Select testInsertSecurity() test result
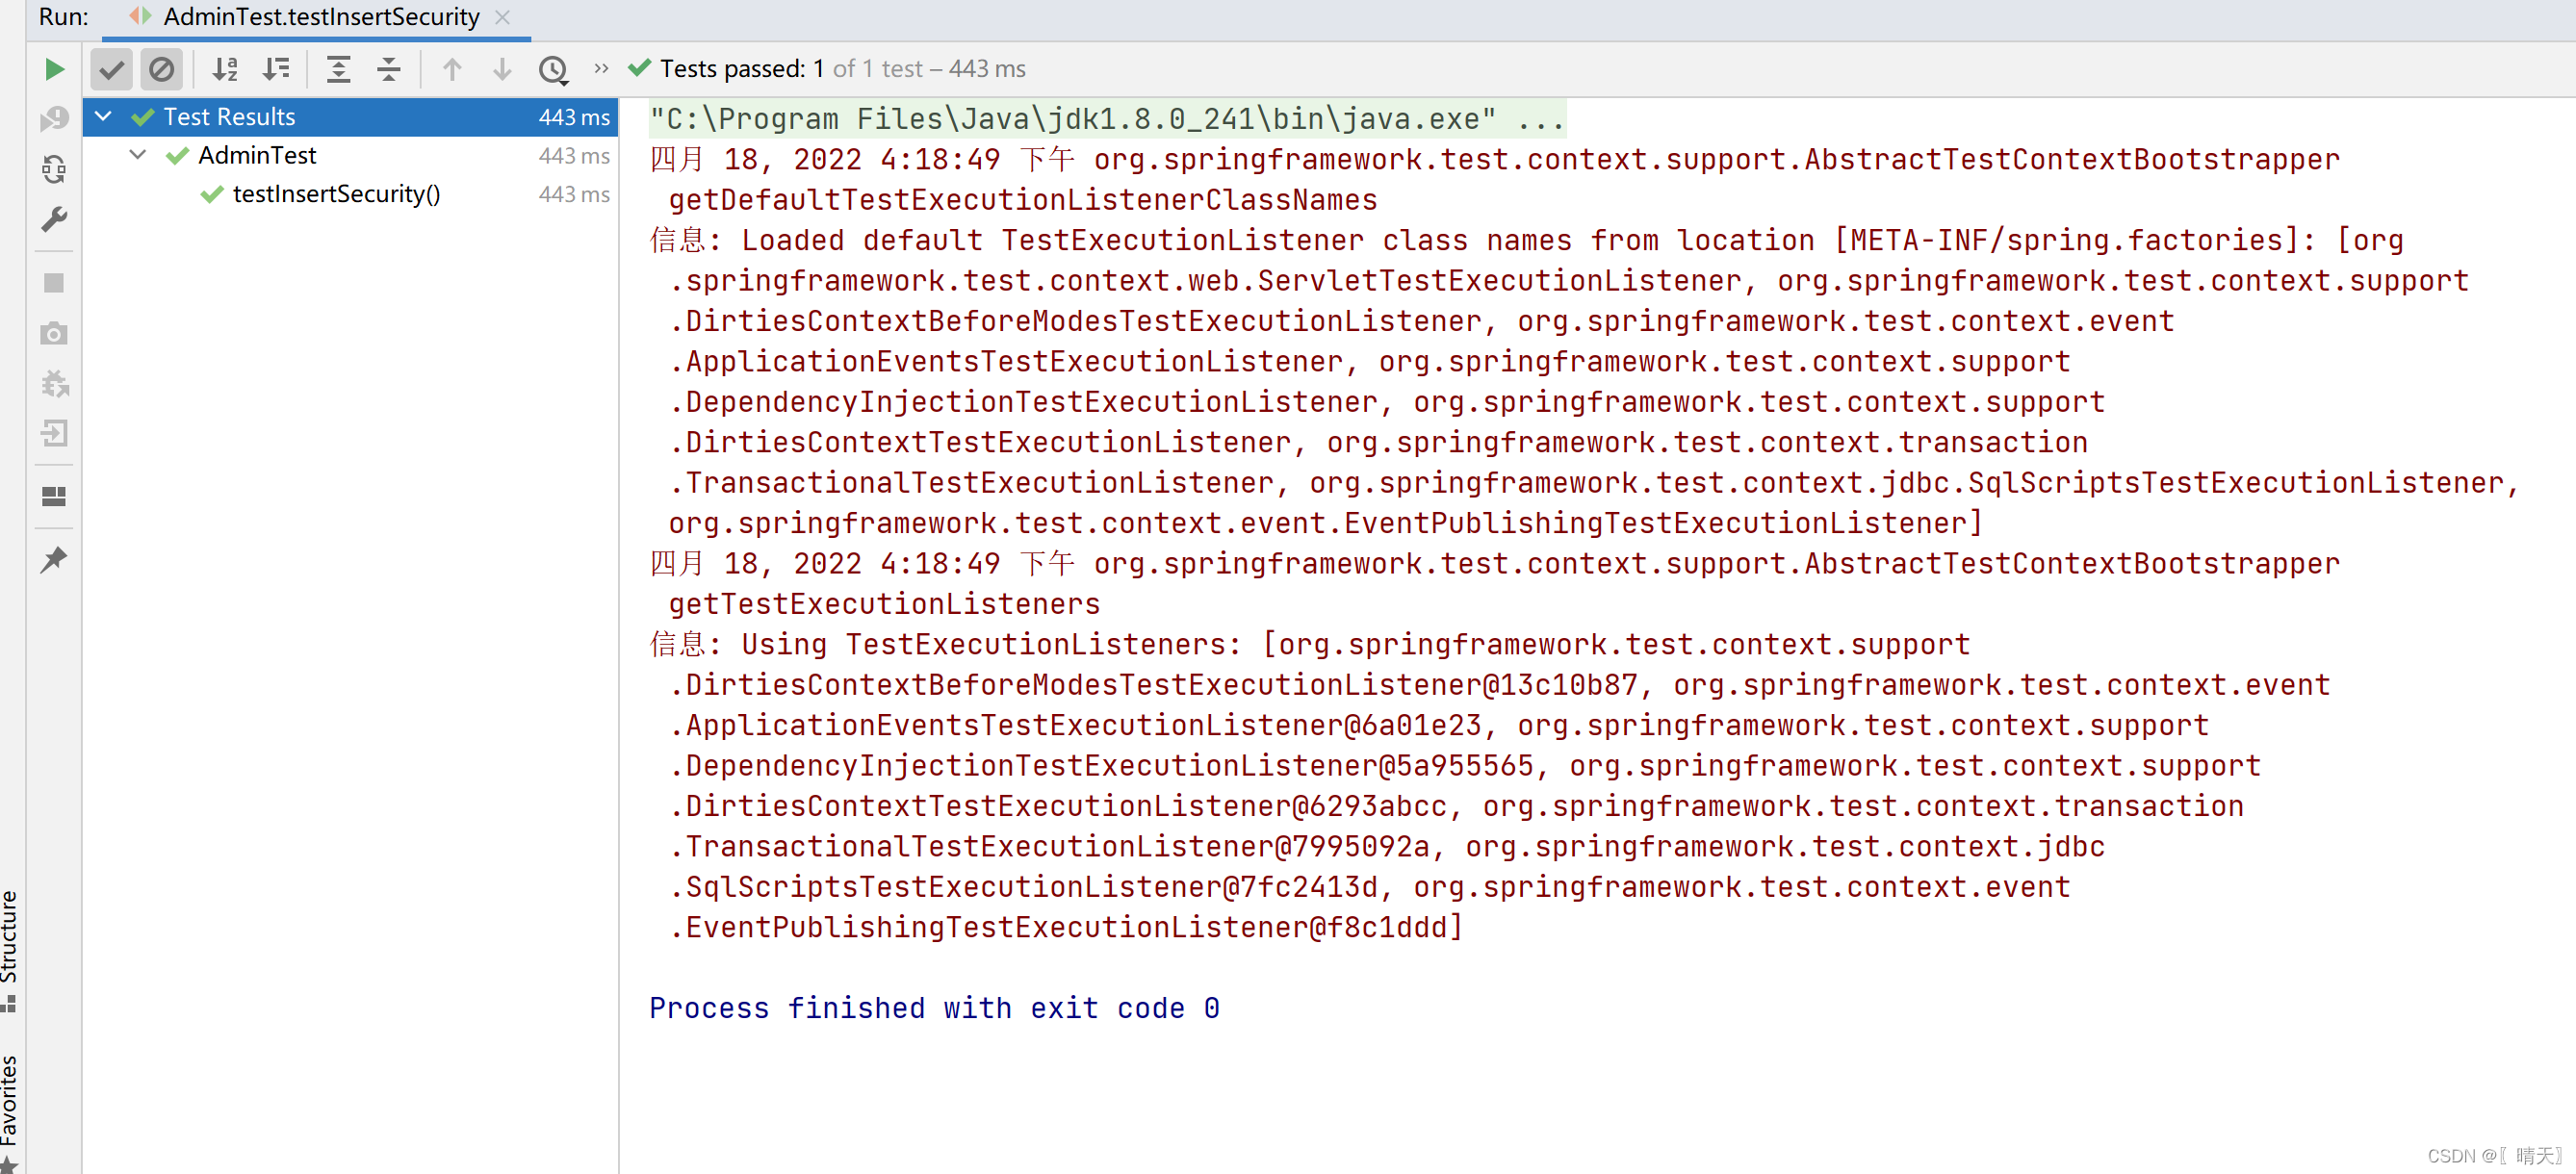 [x=336, y=194]
